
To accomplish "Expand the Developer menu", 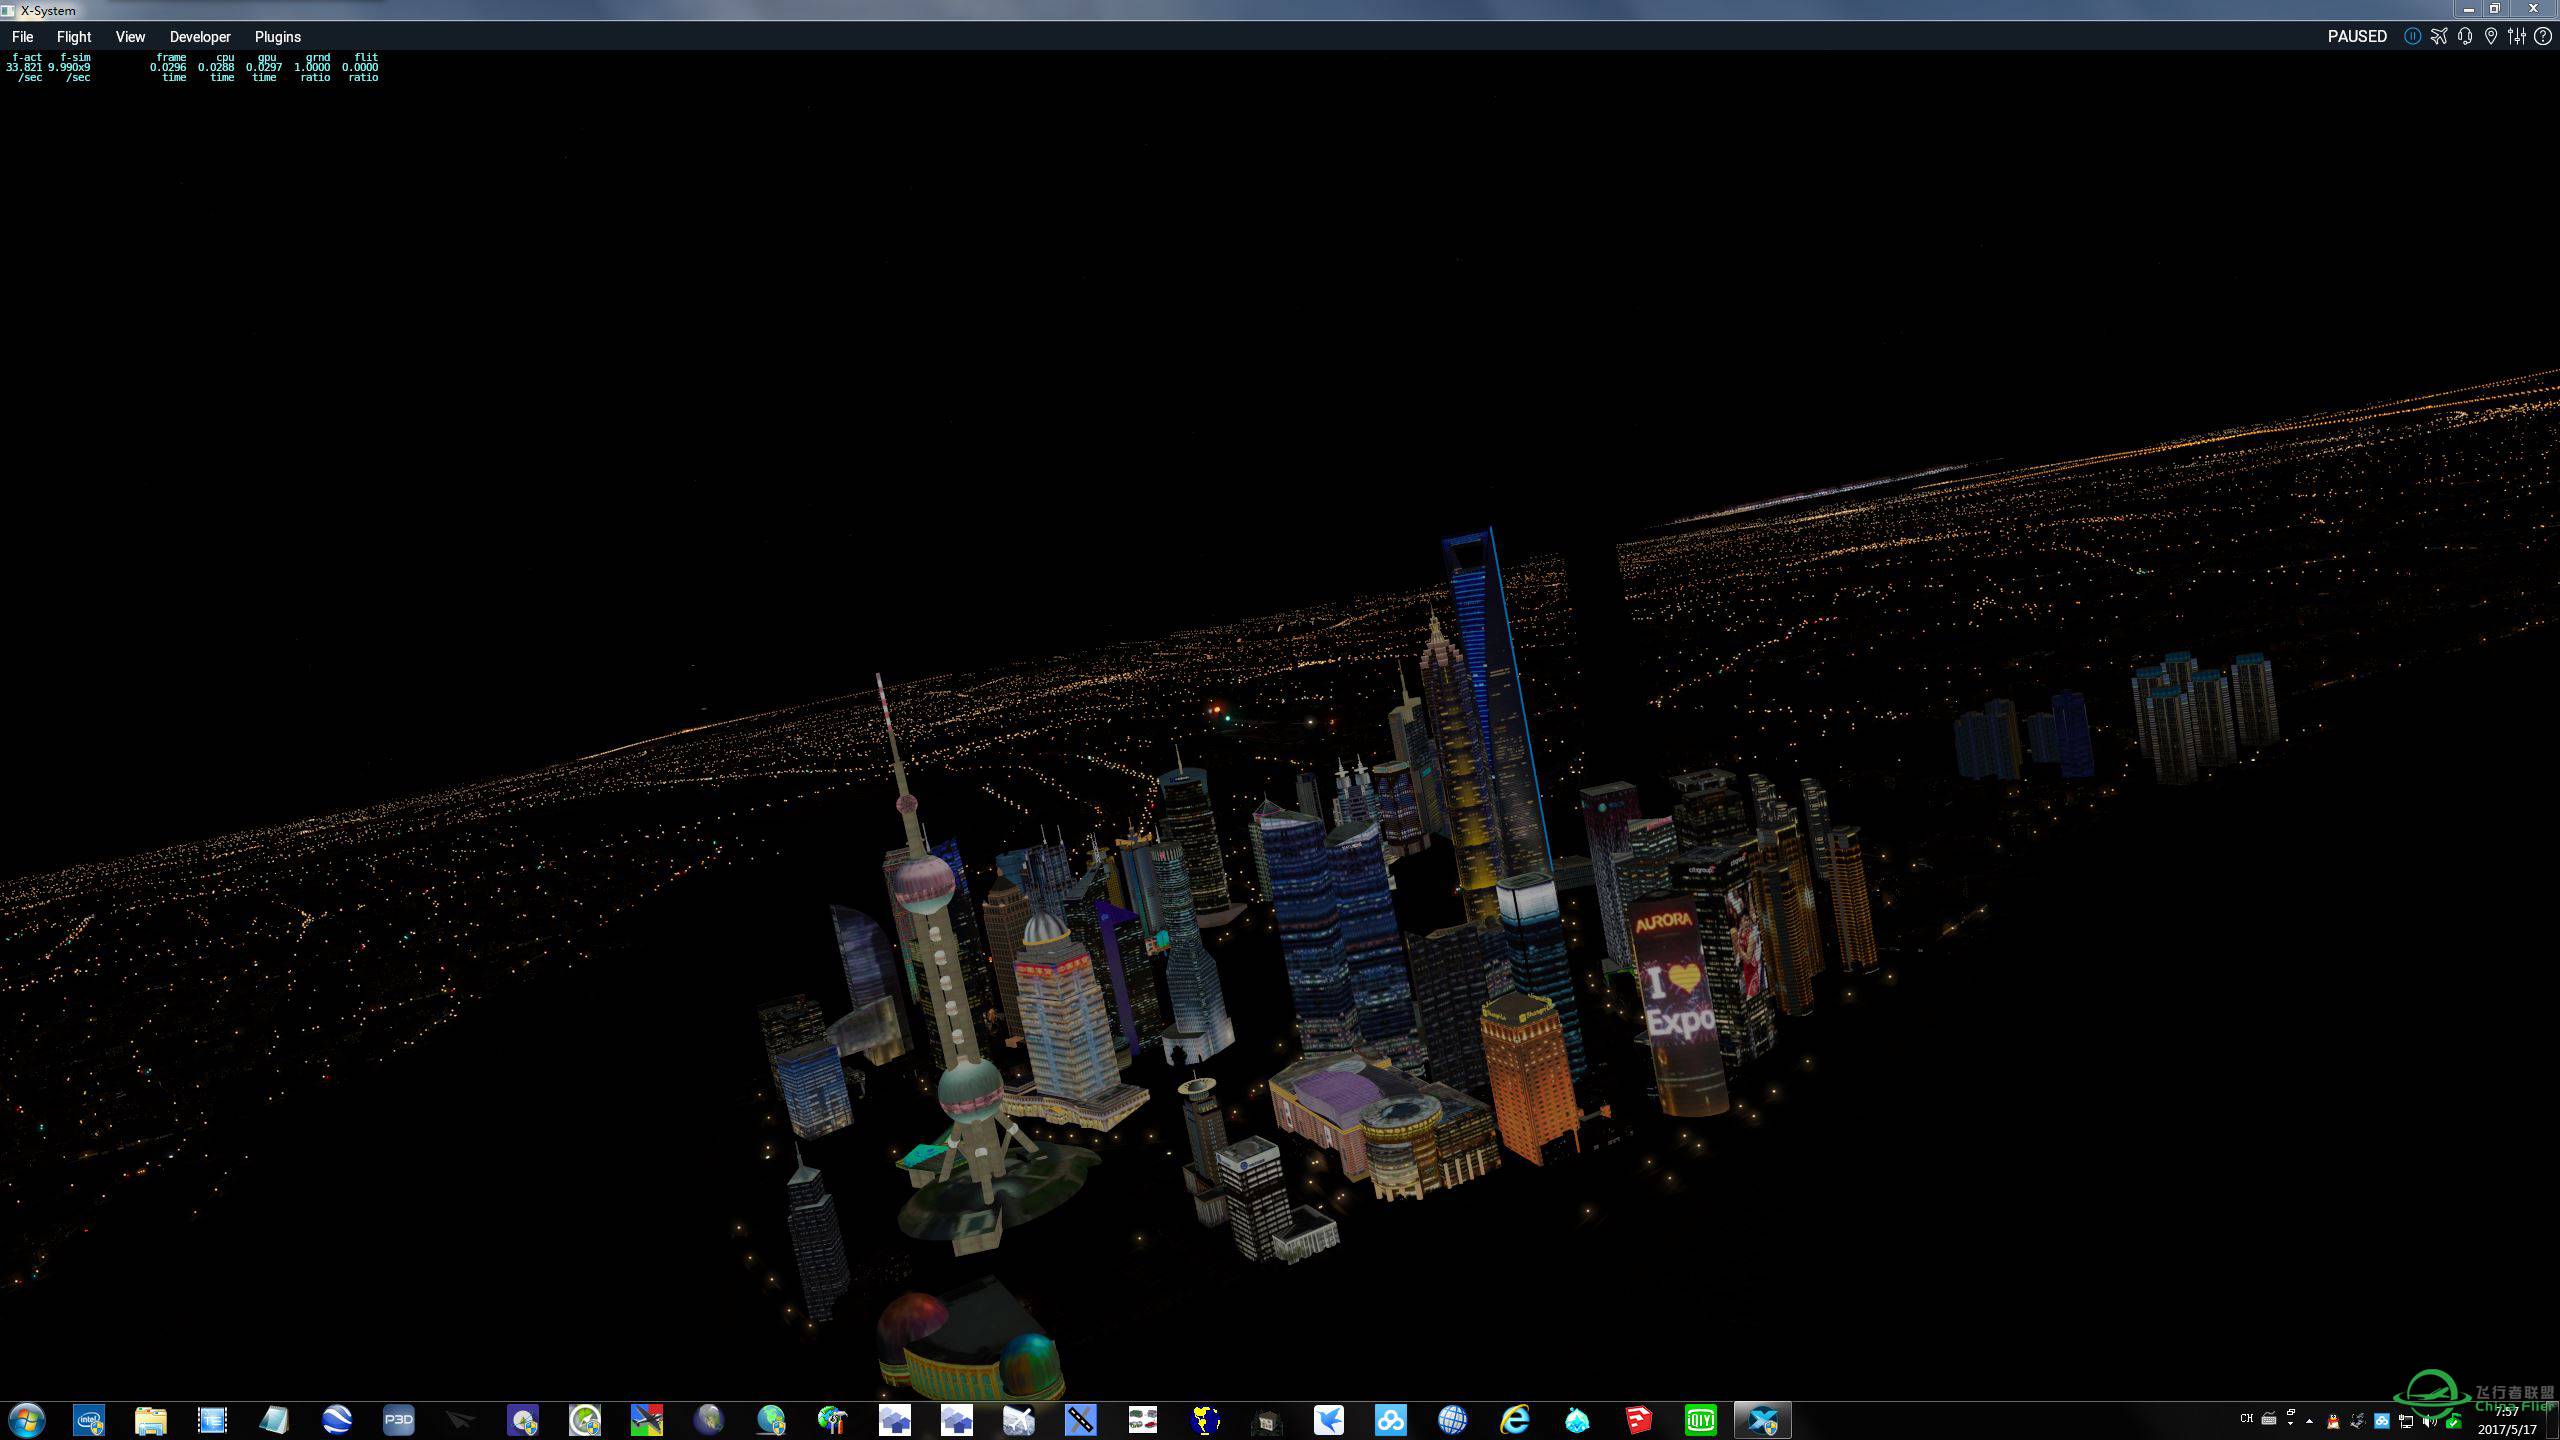I will pos(200,36).
